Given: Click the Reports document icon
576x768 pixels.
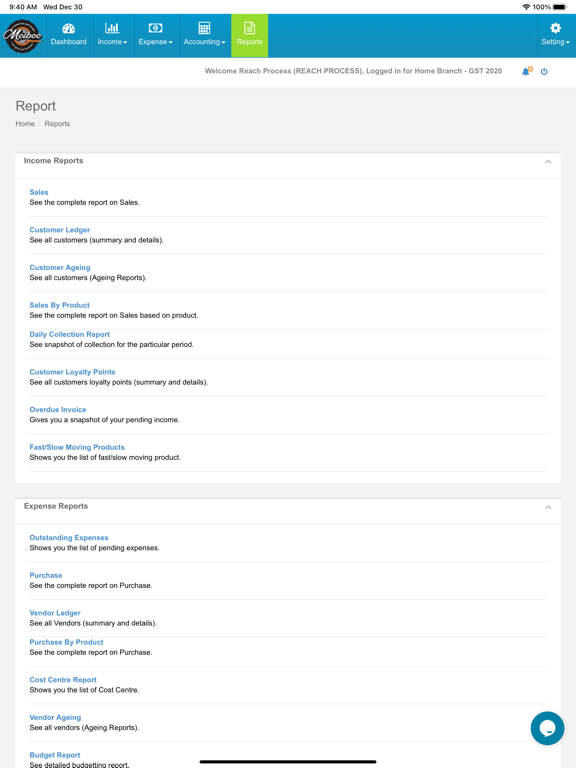Looking at the screenshot, I should (249, 28).
